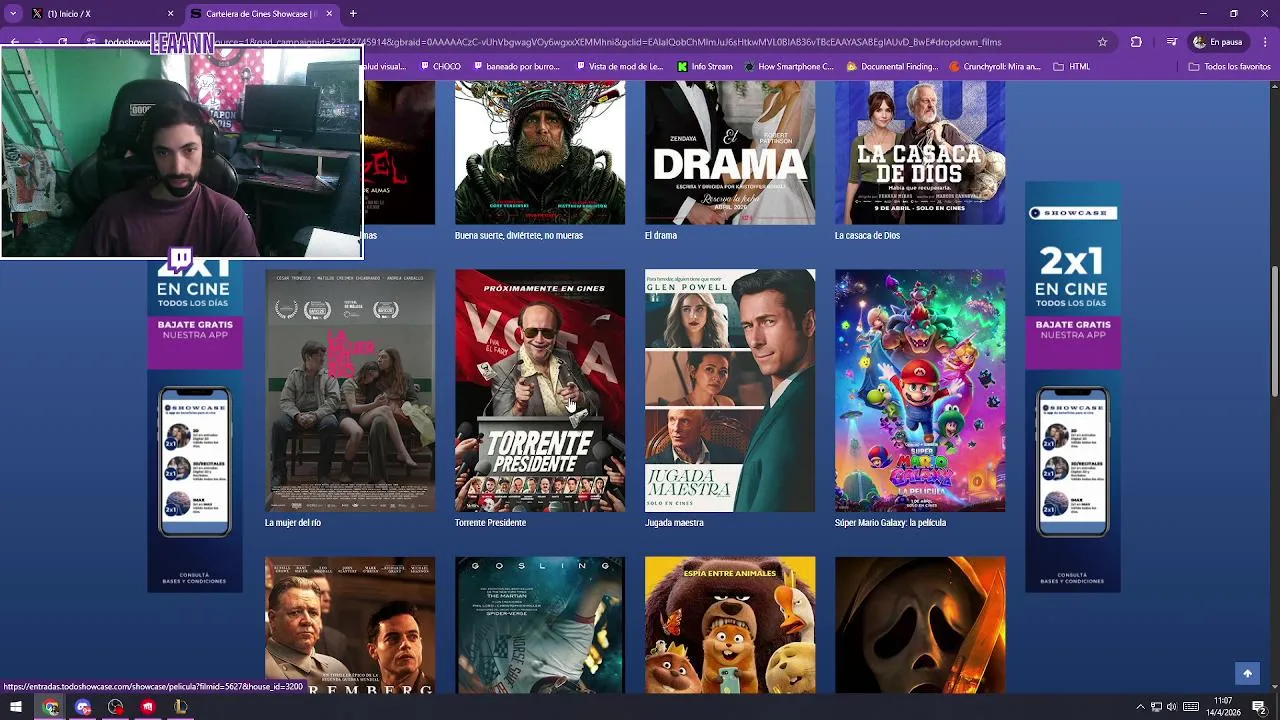The image size is (1280, 720).
Task: Open the 'baneado por burro...' bookmark
Action: tap(516, 67)
